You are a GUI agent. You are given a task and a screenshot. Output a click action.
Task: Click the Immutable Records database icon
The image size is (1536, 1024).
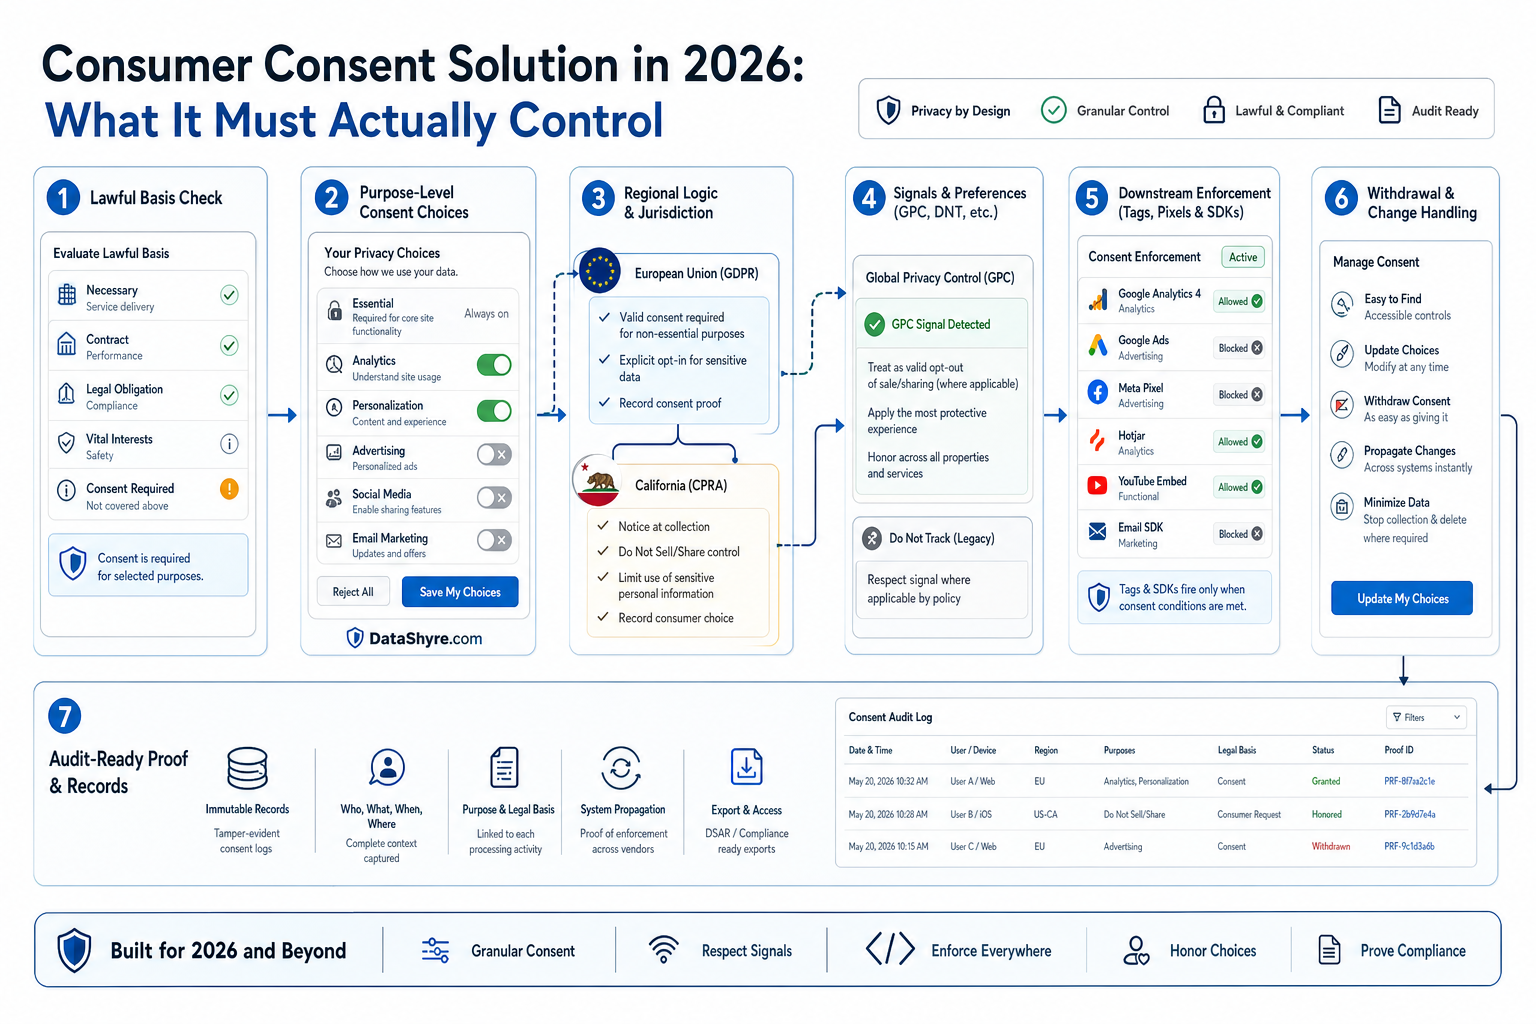pos(247,768)
